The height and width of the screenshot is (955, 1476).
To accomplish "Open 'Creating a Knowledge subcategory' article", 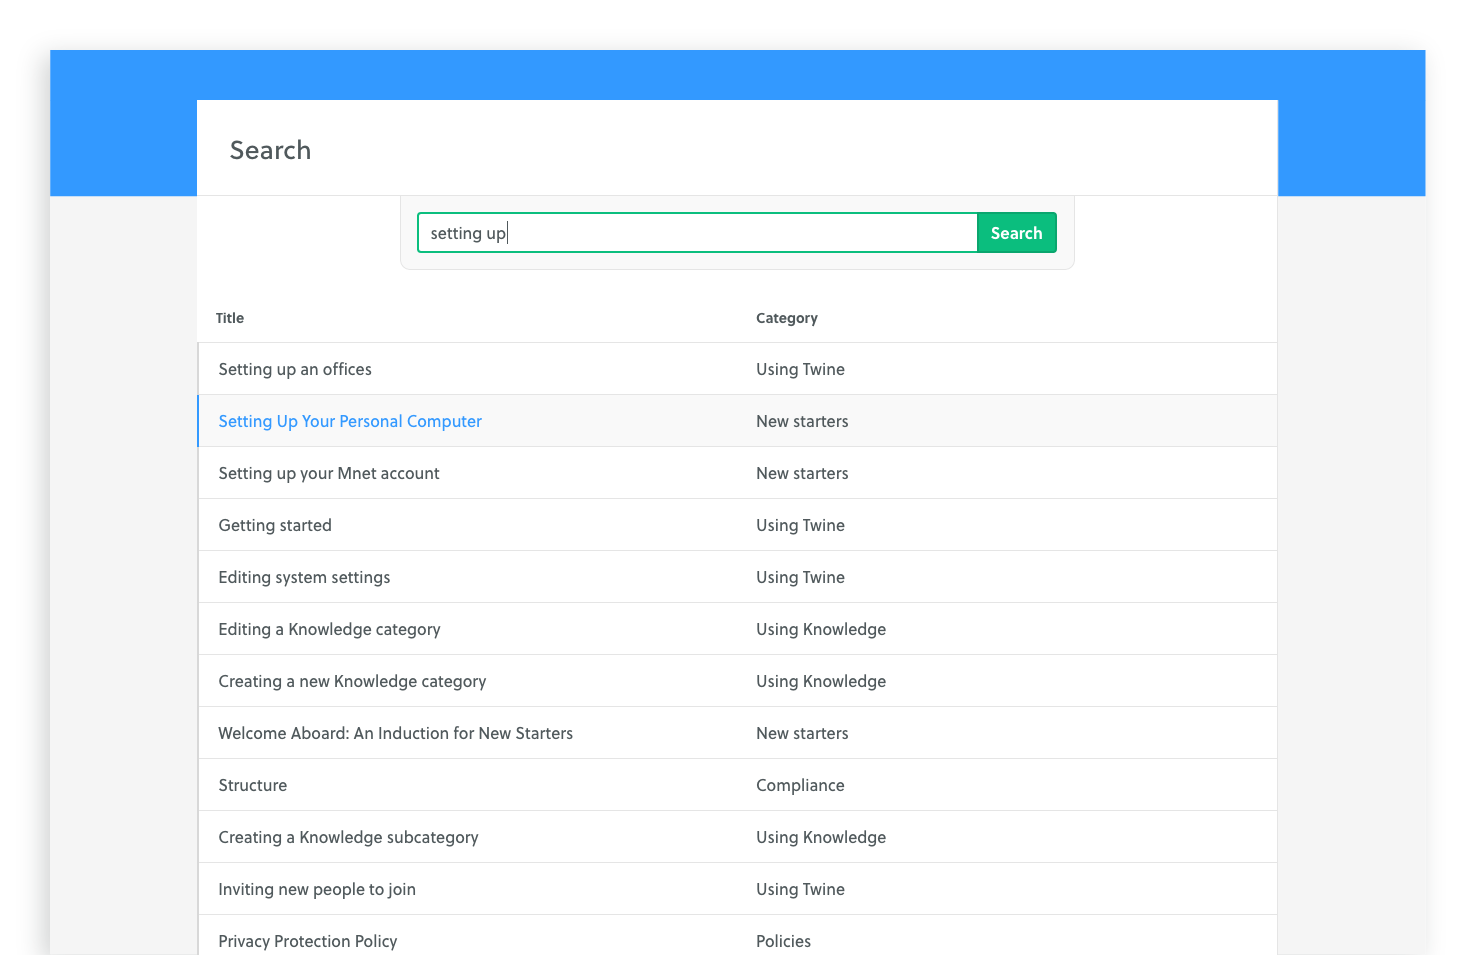I will tap(348, 837).
